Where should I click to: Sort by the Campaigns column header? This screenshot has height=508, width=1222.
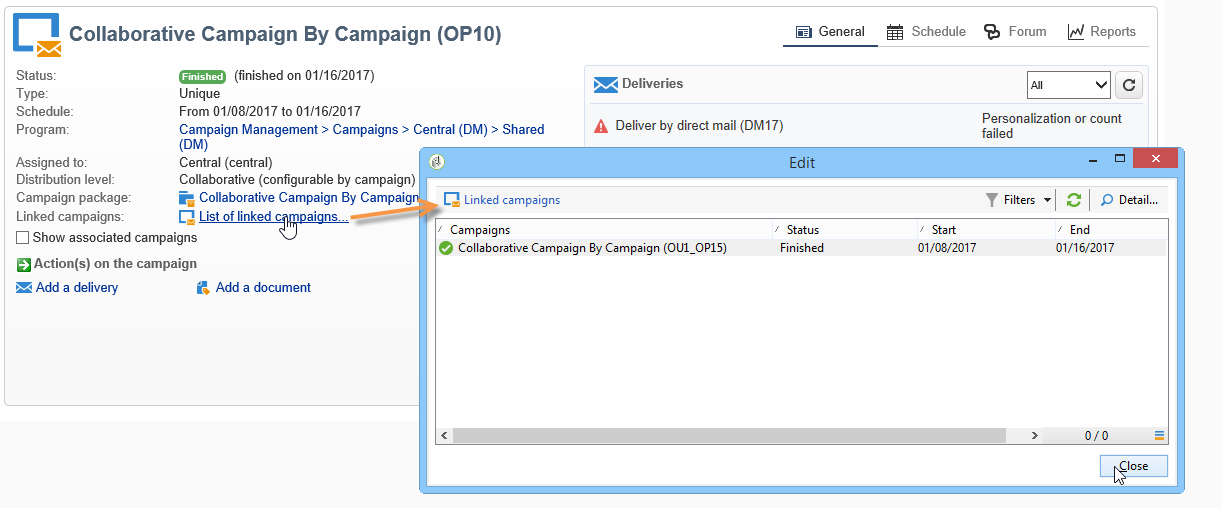[x=480, y=230]
